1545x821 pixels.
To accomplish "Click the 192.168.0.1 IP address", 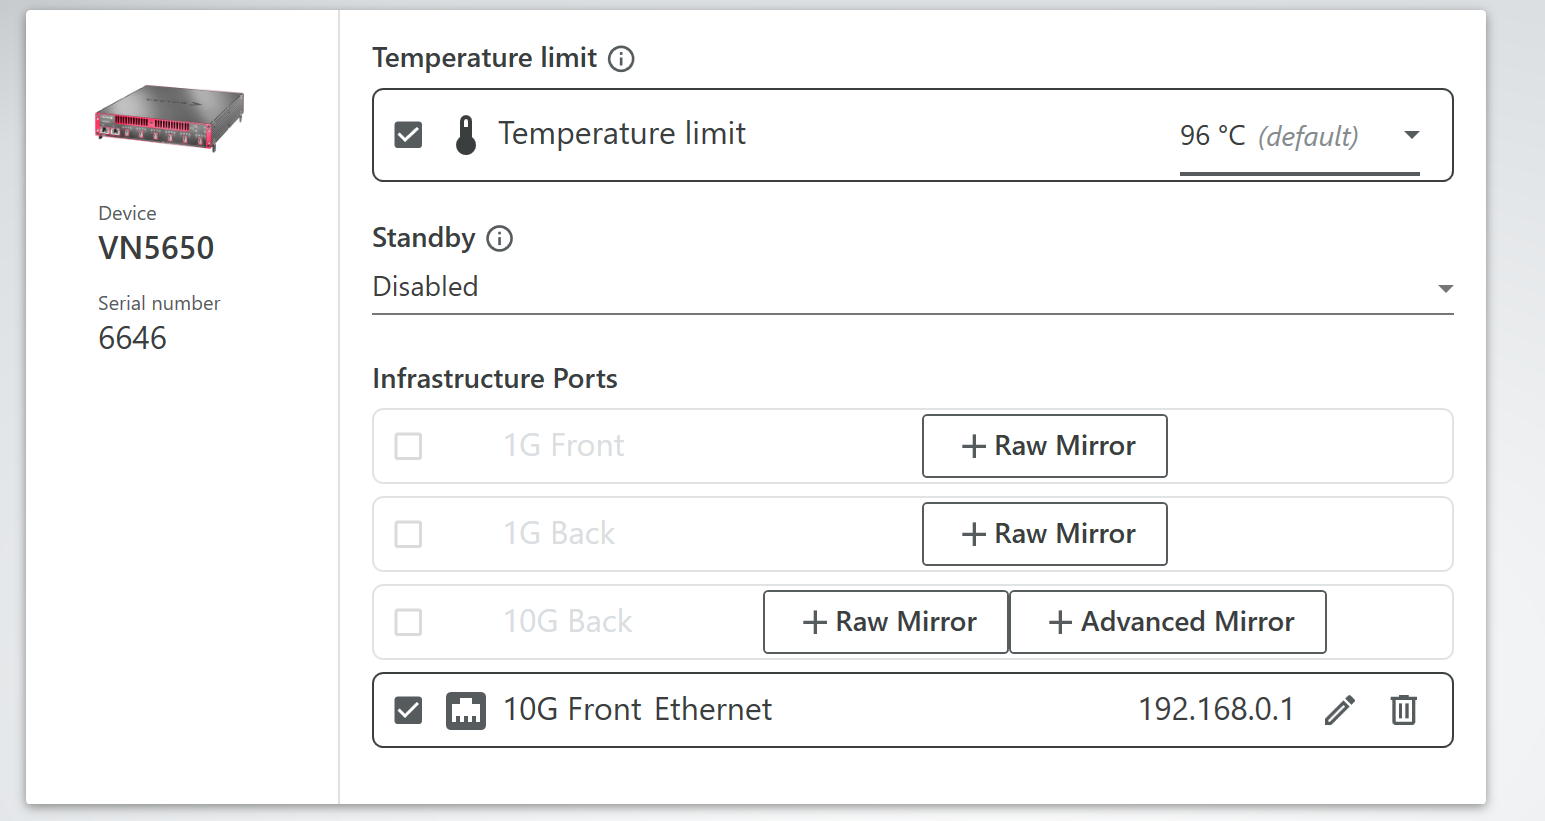I will click(1215, 710).
